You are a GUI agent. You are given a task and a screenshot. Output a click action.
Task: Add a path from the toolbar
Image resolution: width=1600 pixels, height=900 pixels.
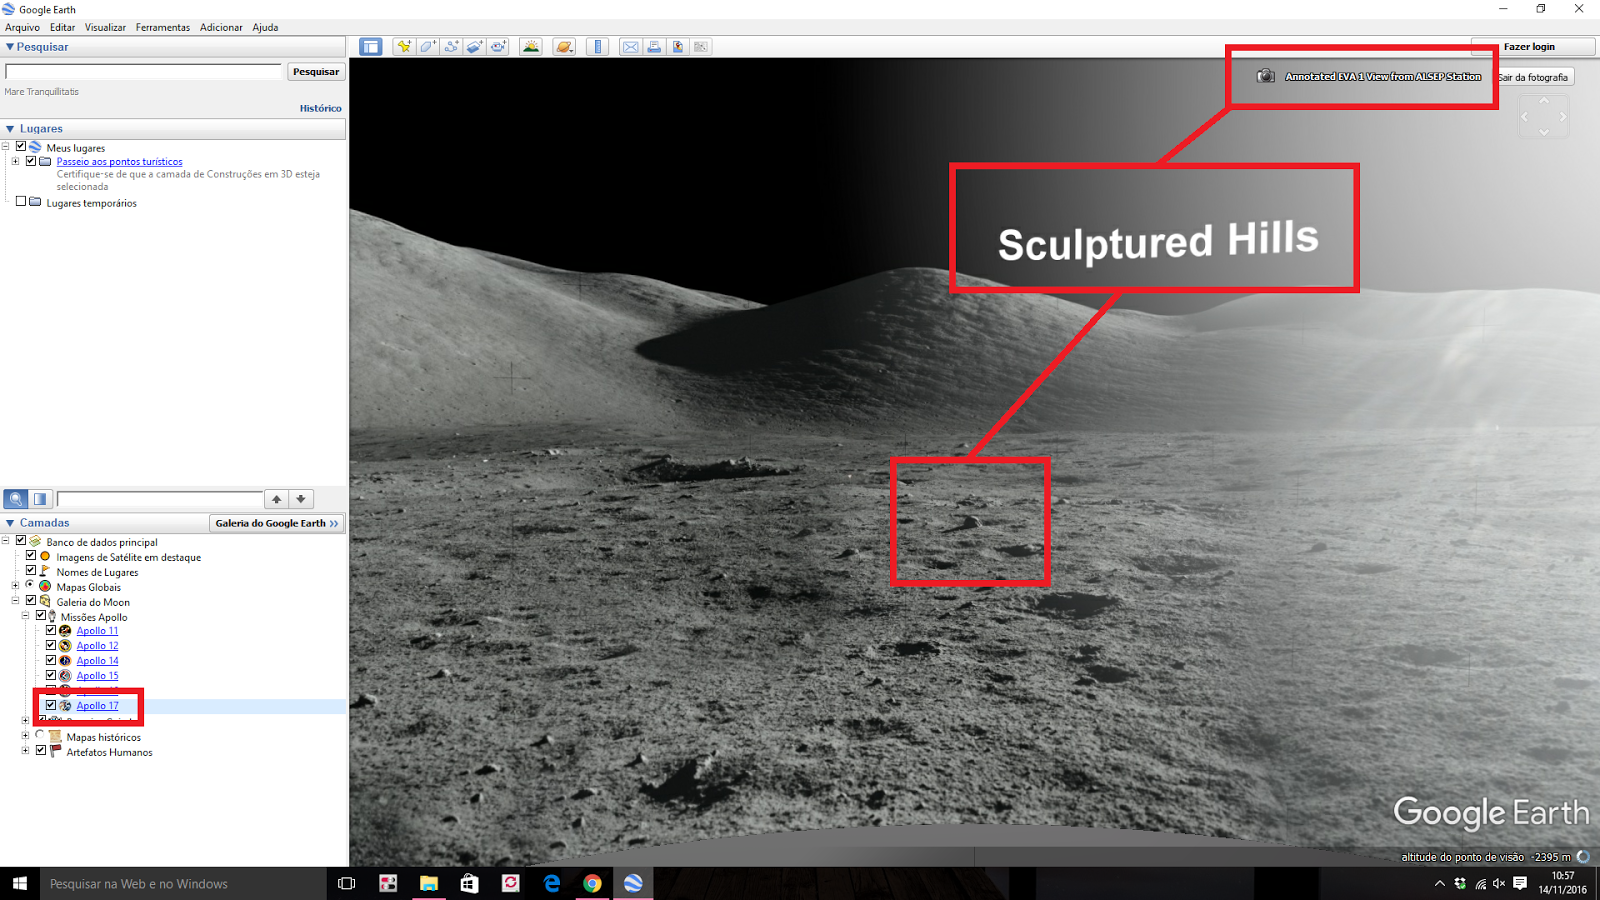pos(451,47)
